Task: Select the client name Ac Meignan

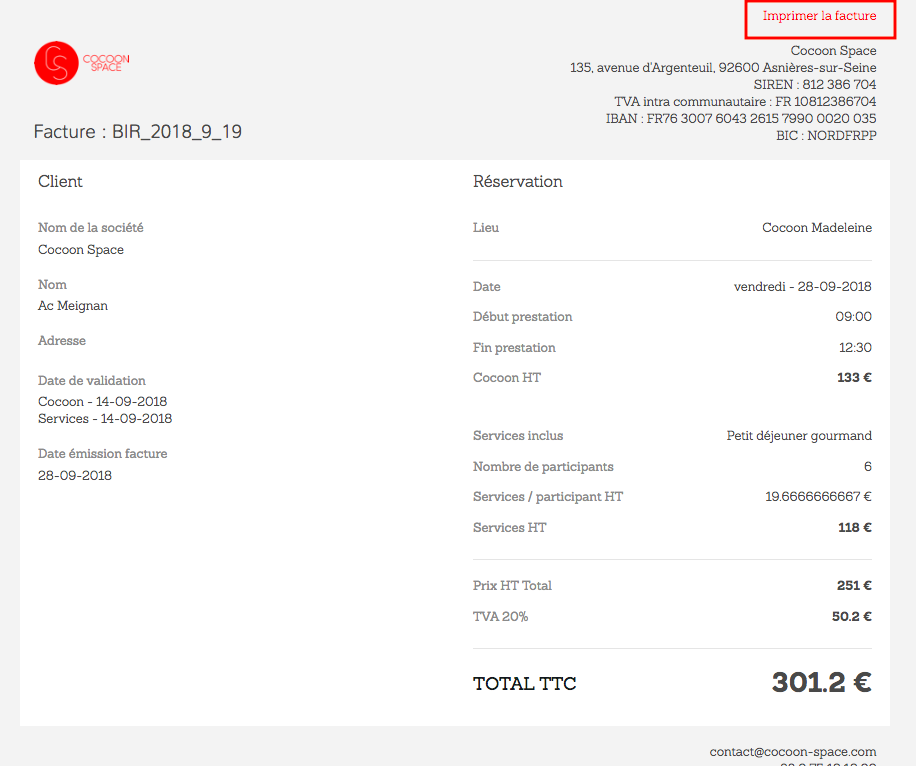Action: pyautogui.click(x=73, y=306)
